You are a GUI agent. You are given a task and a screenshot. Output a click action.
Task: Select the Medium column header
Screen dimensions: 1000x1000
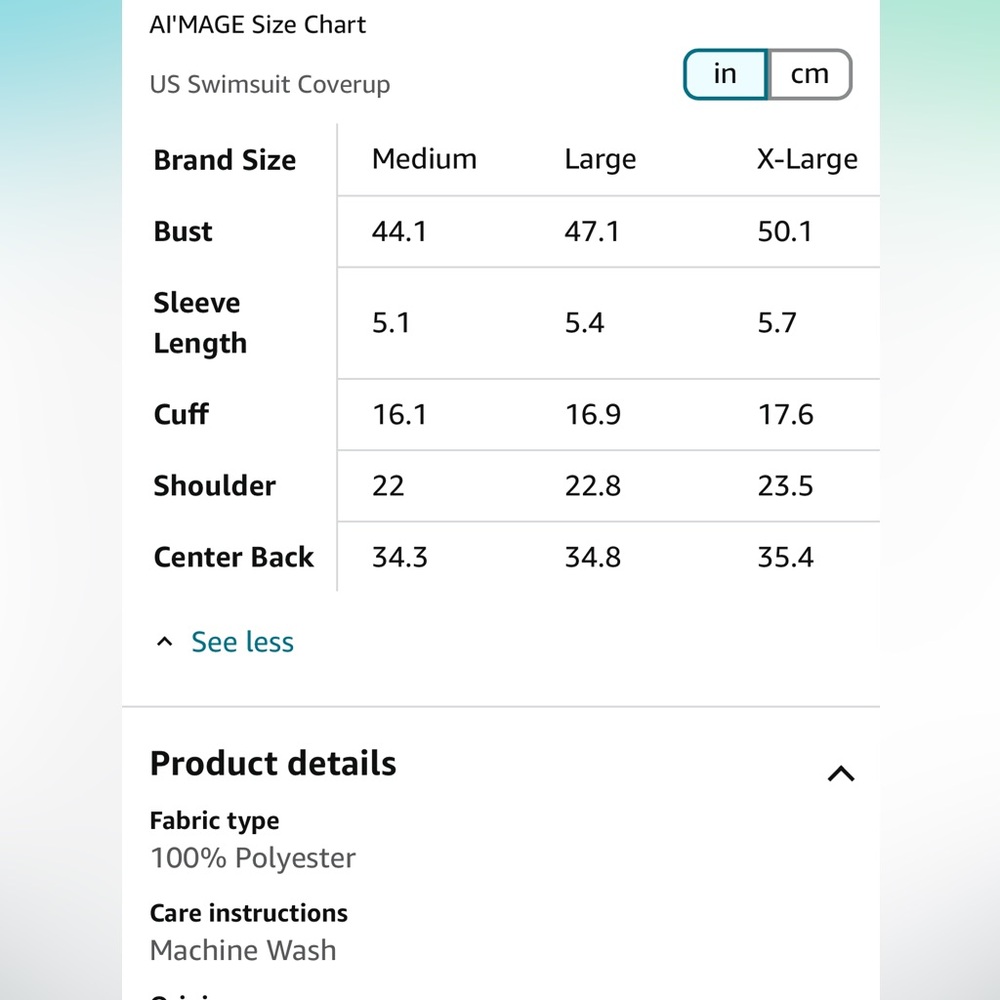click(424, 159)
